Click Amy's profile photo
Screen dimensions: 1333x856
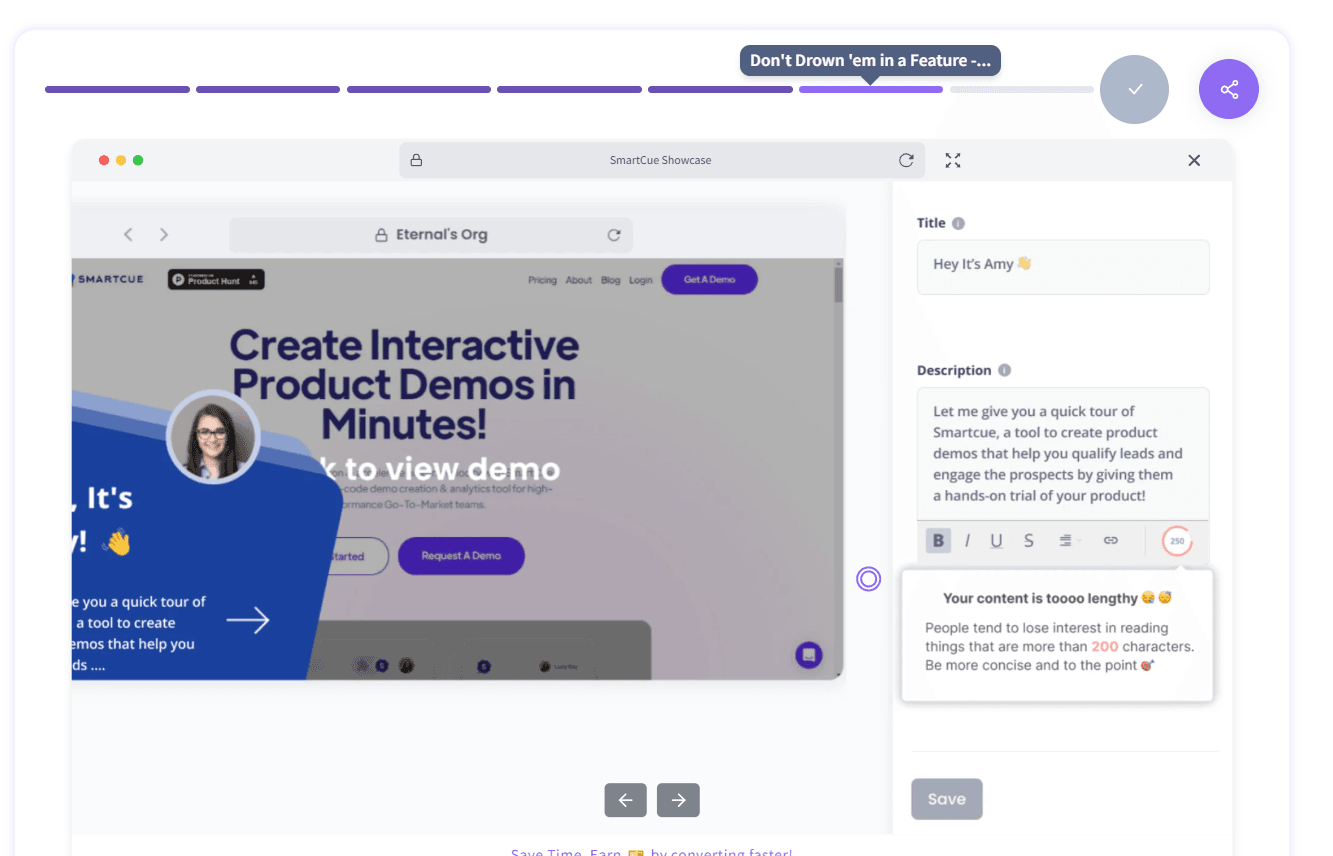click(x=213, y=437)
